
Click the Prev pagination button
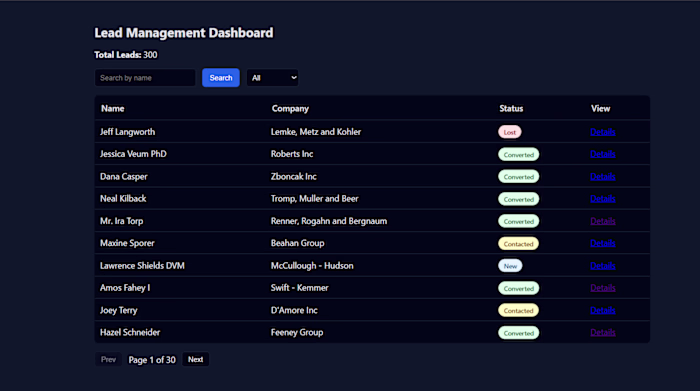108,359
